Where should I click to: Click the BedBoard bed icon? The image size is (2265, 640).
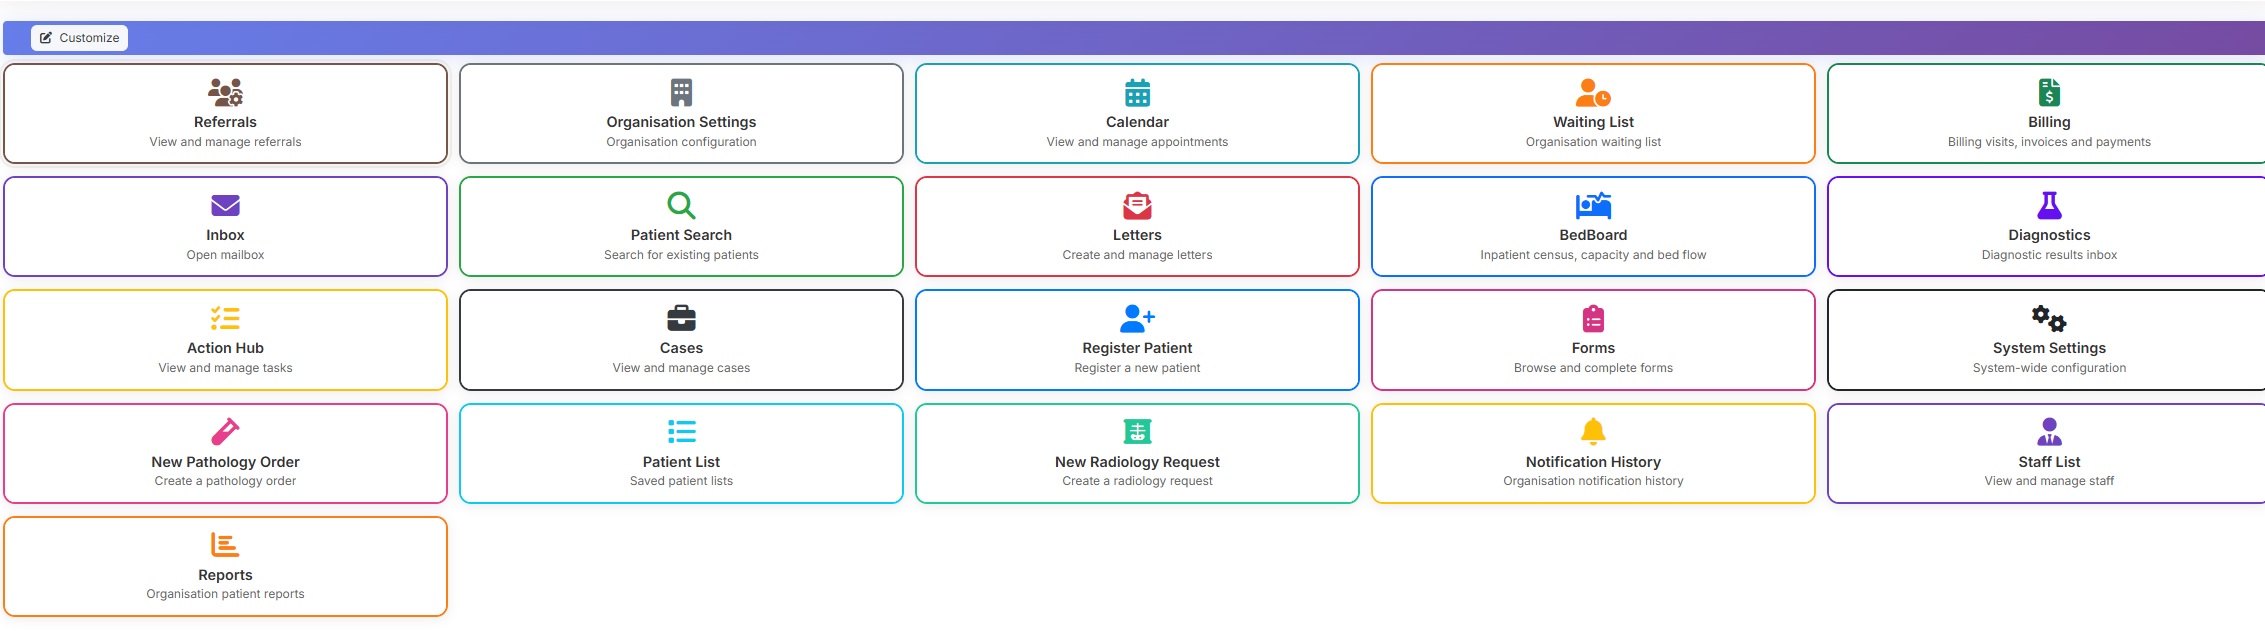(1593, 205)
